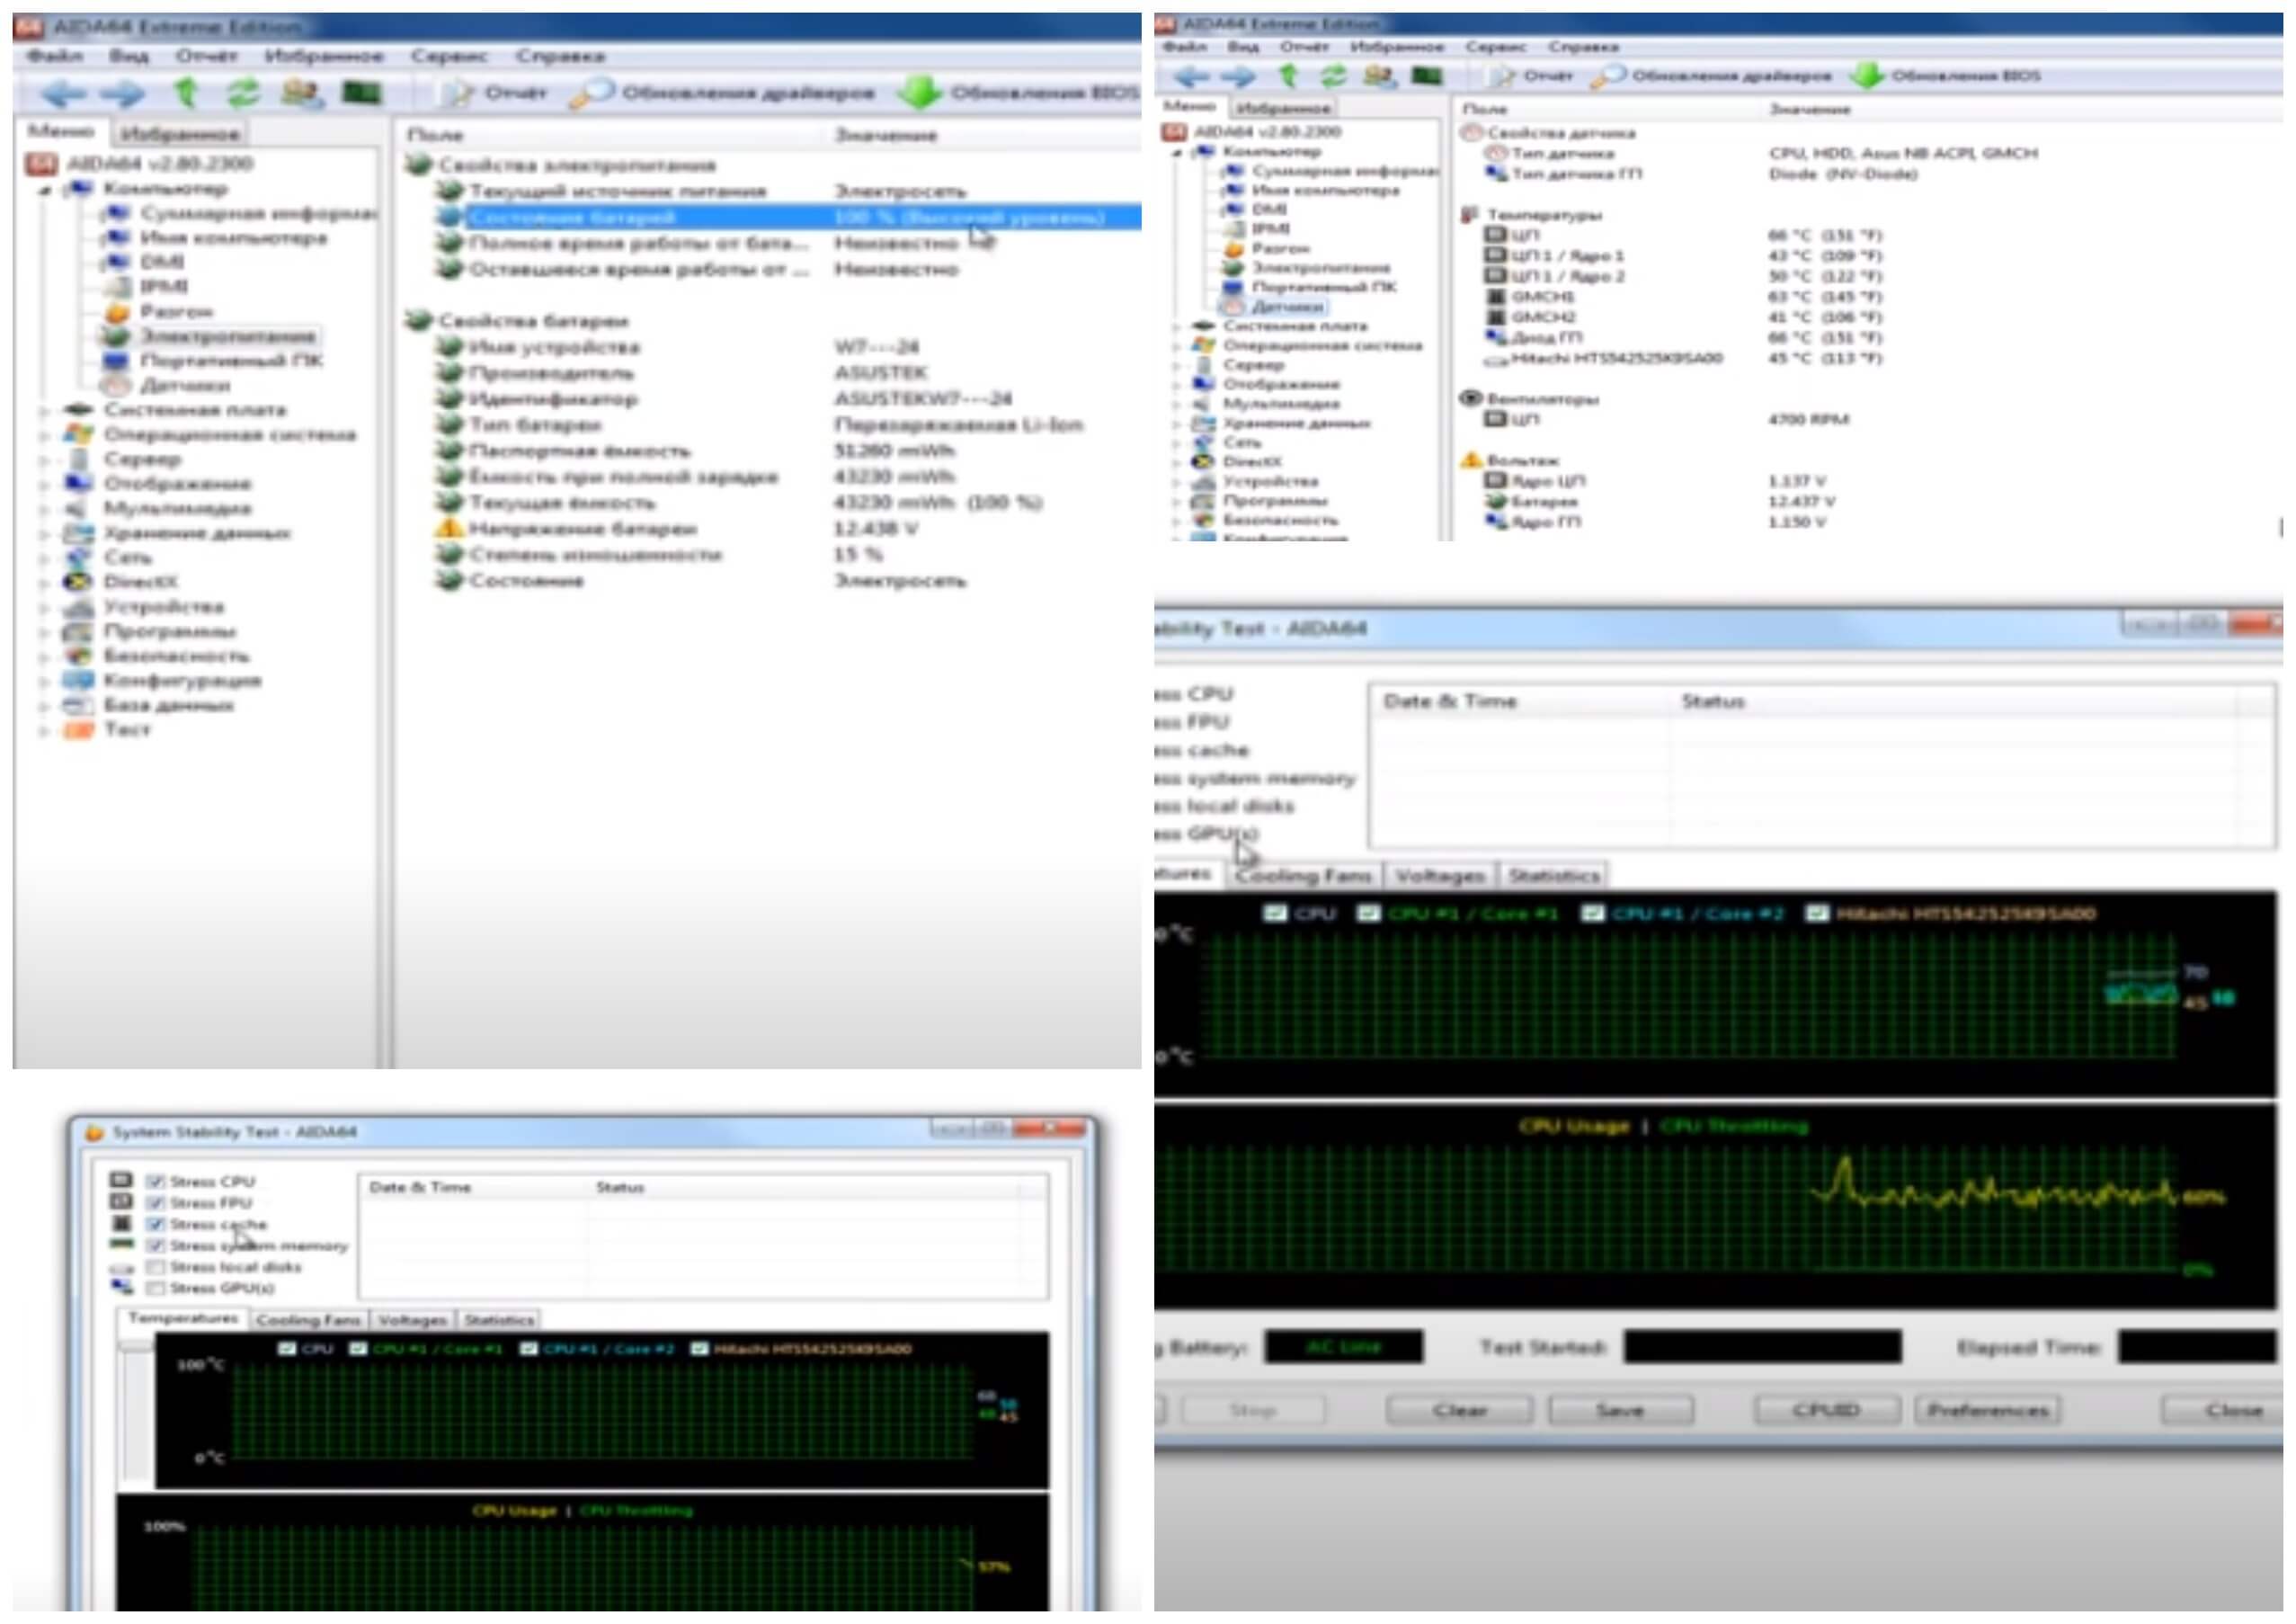The image size is (2296, 1624).
Task: Open the Справка menu above battery properties view
Action: [560, 56]
